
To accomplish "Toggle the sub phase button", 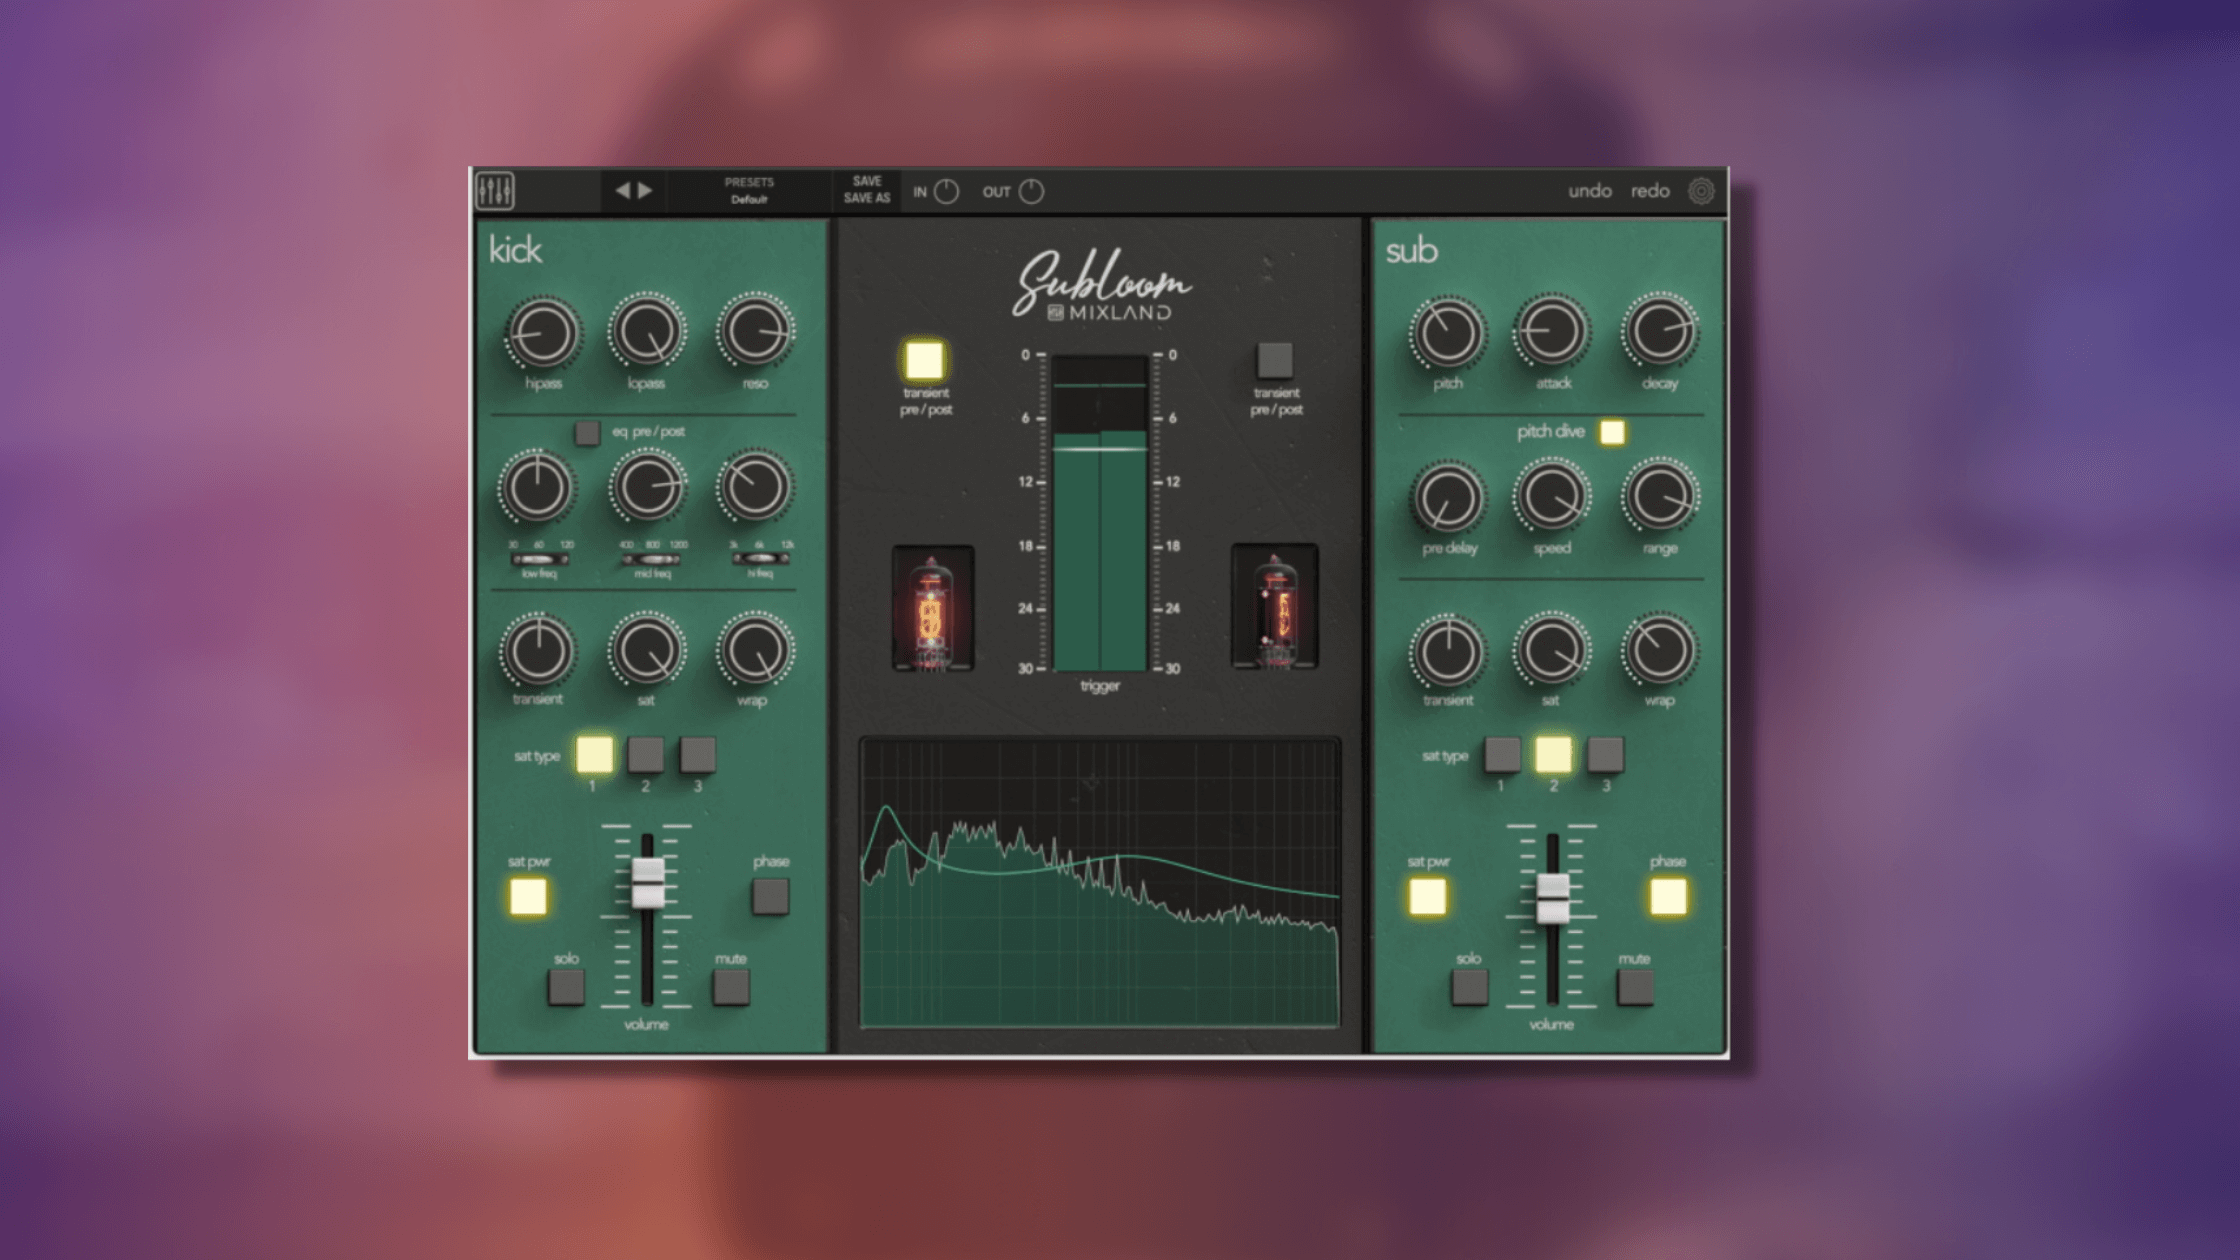I will [1668, 896].
